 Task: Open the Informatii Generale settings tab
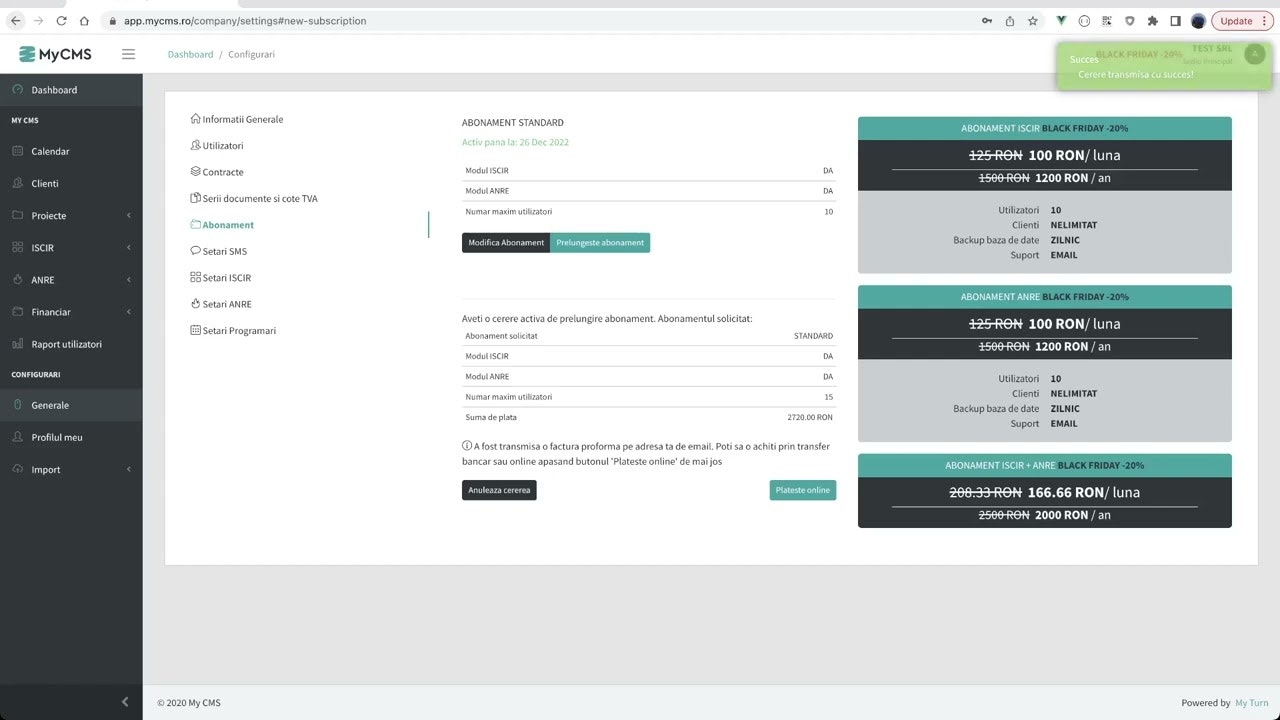[x=237, y=119]
